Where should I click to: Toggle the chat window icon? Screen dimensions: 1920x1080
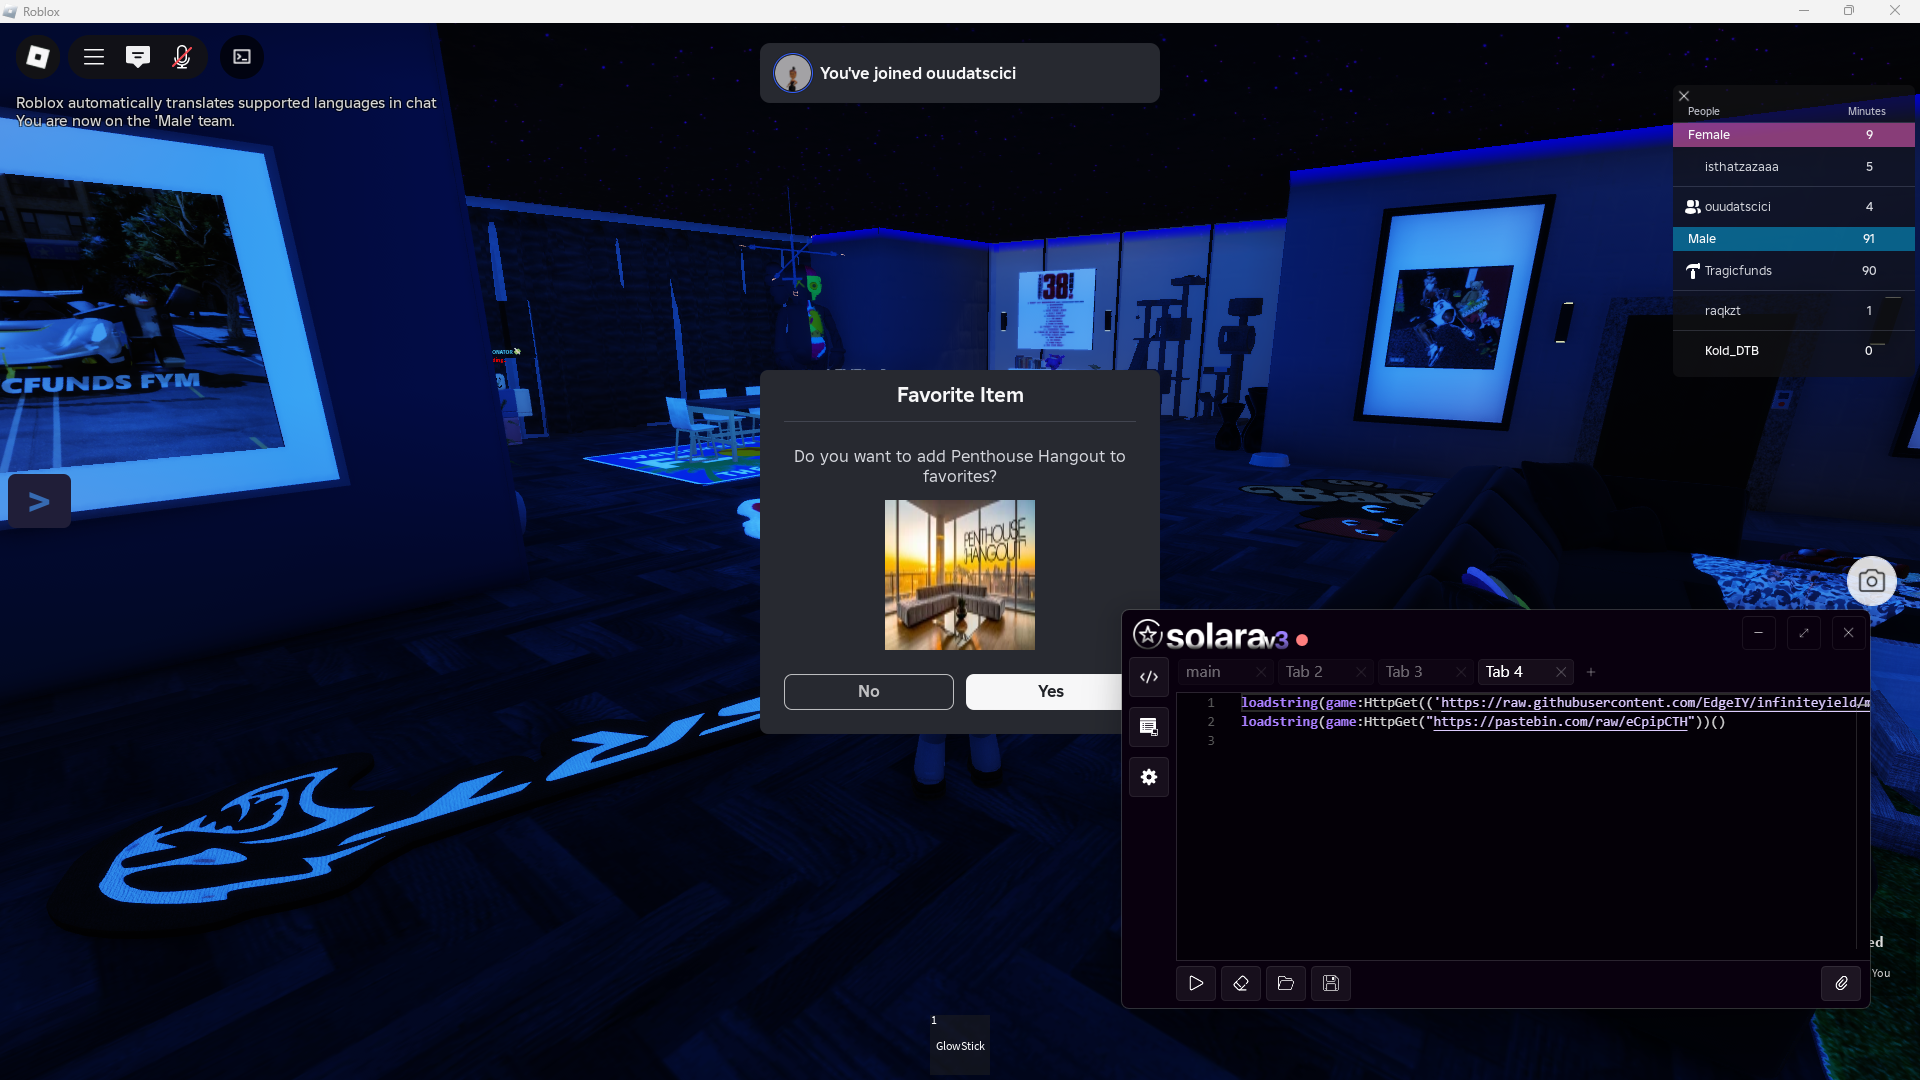(x=138, y=57)
